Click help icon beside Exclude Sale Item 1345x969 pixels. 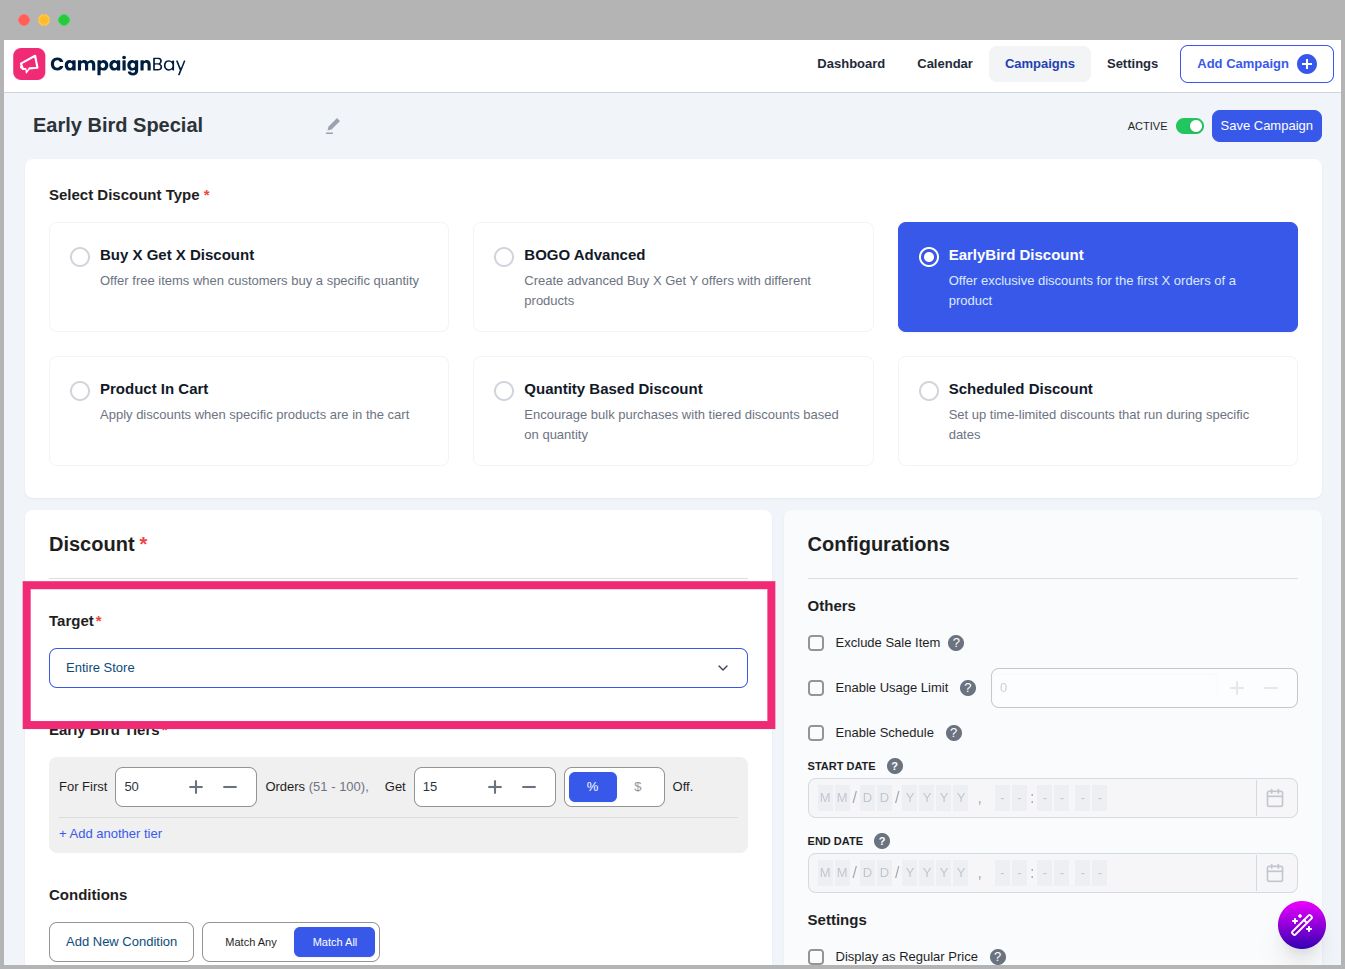pyautogui.click(x=956, y=643)
